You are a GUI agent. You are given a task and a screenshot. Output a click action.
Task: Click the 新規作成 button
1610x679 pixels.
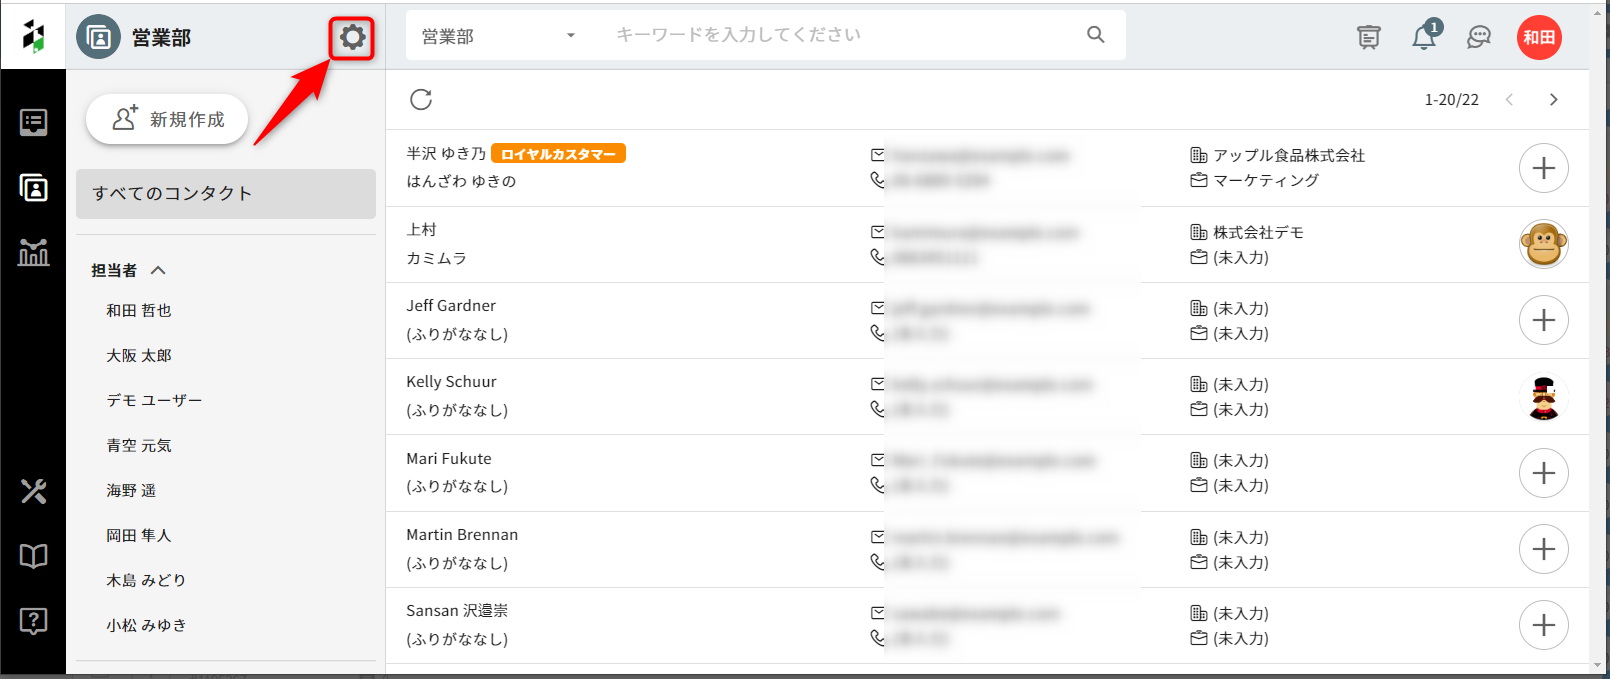point(167,119)
